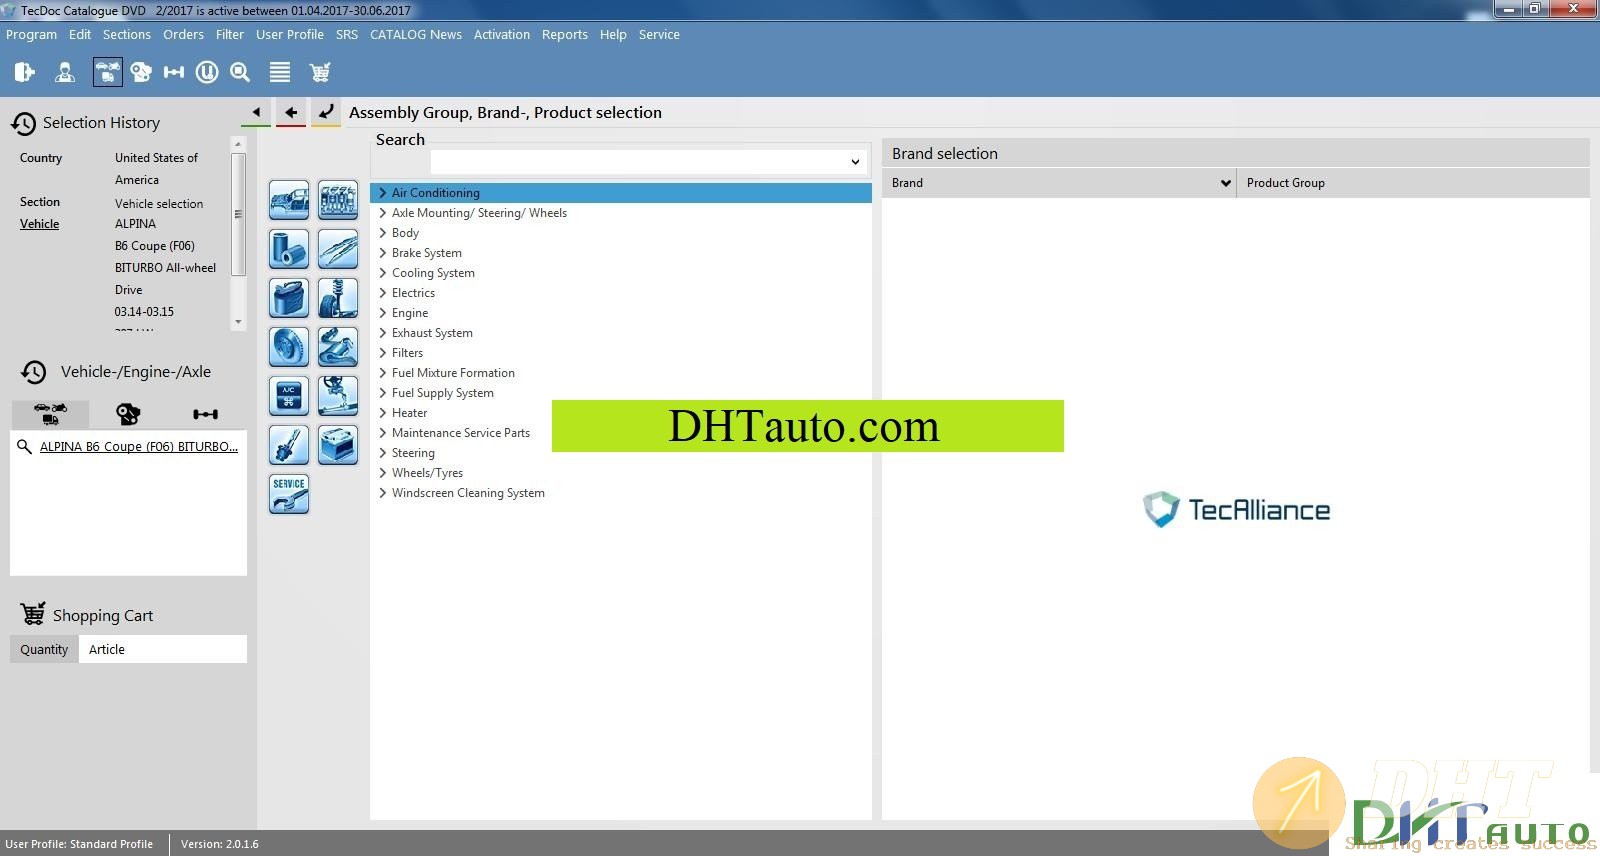
Task: Open the Sections menu
Action: click(127, 34)
